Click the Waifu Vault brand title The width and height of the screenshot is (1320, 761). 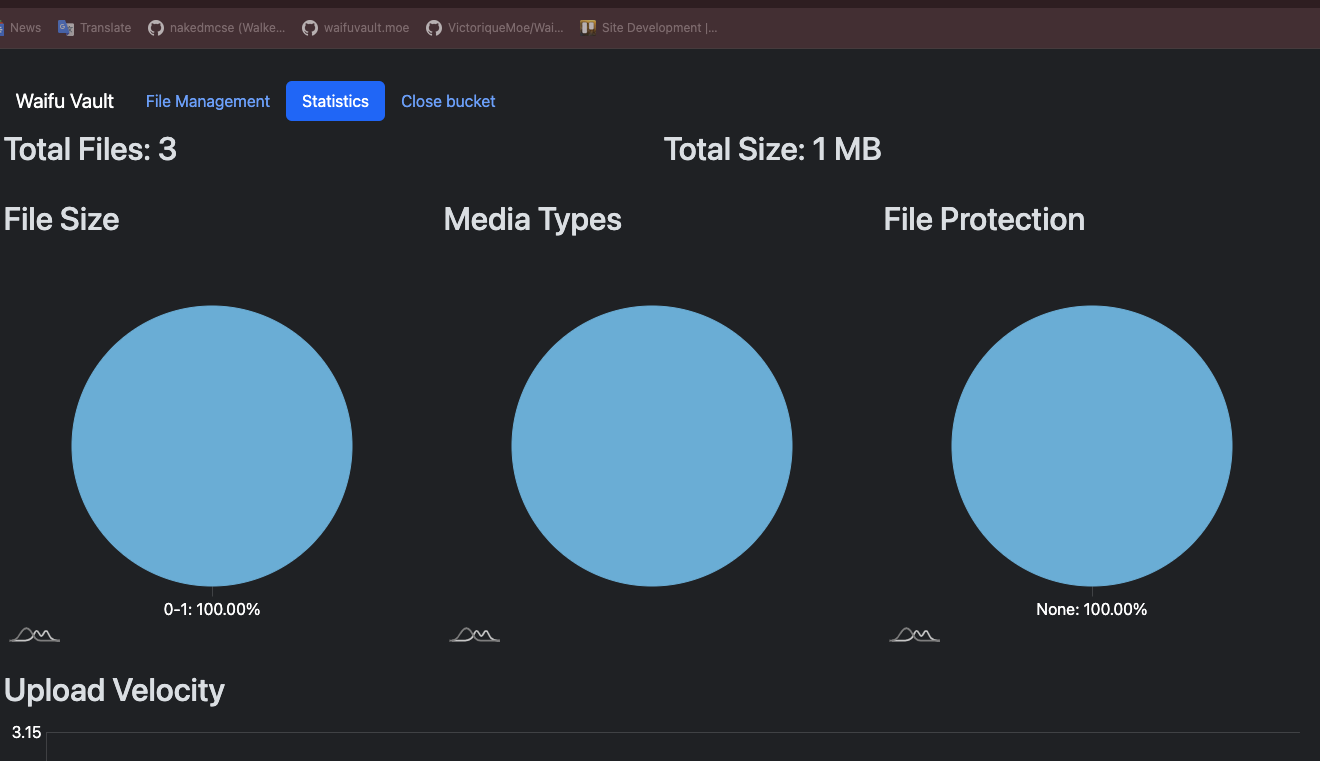click(65, 101)
